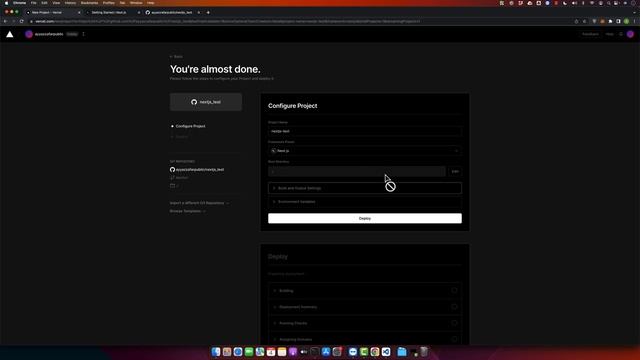Click the white Deploy button
The height and width of the screenshot is (360, 640).
(365, 218)
